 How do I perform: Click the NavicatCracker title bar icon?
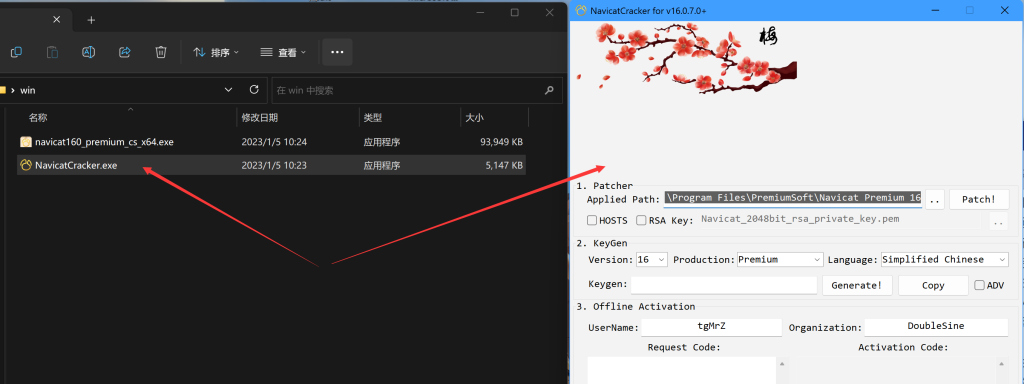tap(580, 10)
